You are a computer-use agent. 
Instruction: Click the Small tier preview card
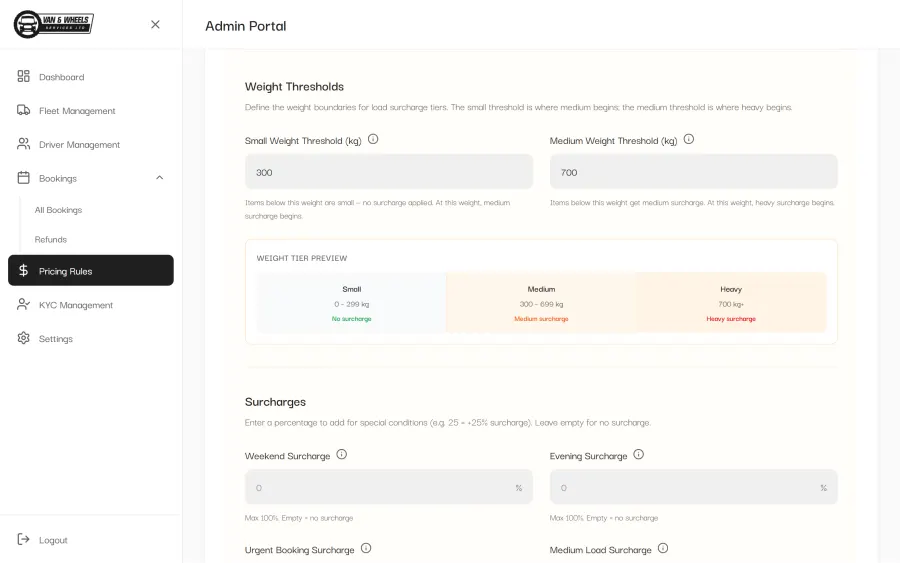[351, 303]
